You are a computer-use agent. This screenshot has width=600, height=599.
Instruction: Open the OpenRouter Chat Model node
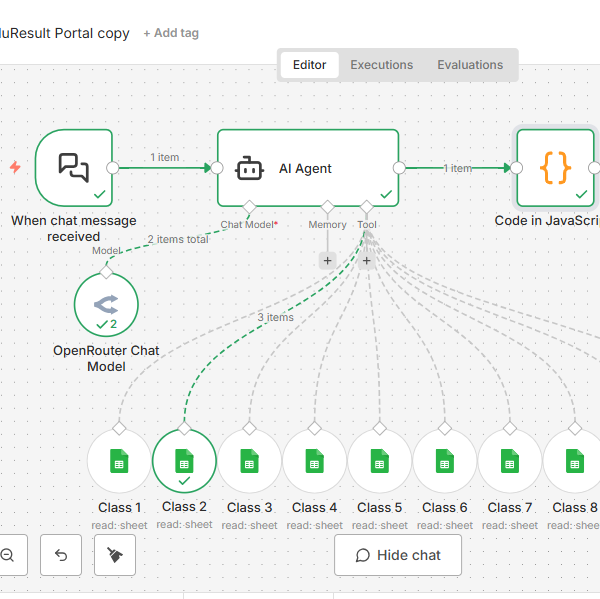pyautogui.click(x=106, y=304)
